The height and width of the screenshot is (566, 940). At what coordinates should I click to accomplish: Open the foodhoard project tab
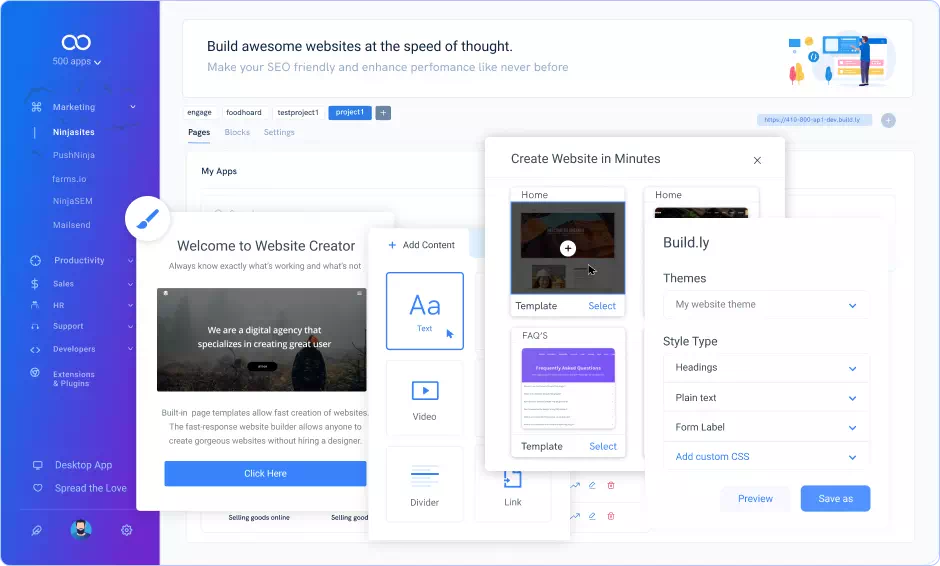(x=246, y=113)
